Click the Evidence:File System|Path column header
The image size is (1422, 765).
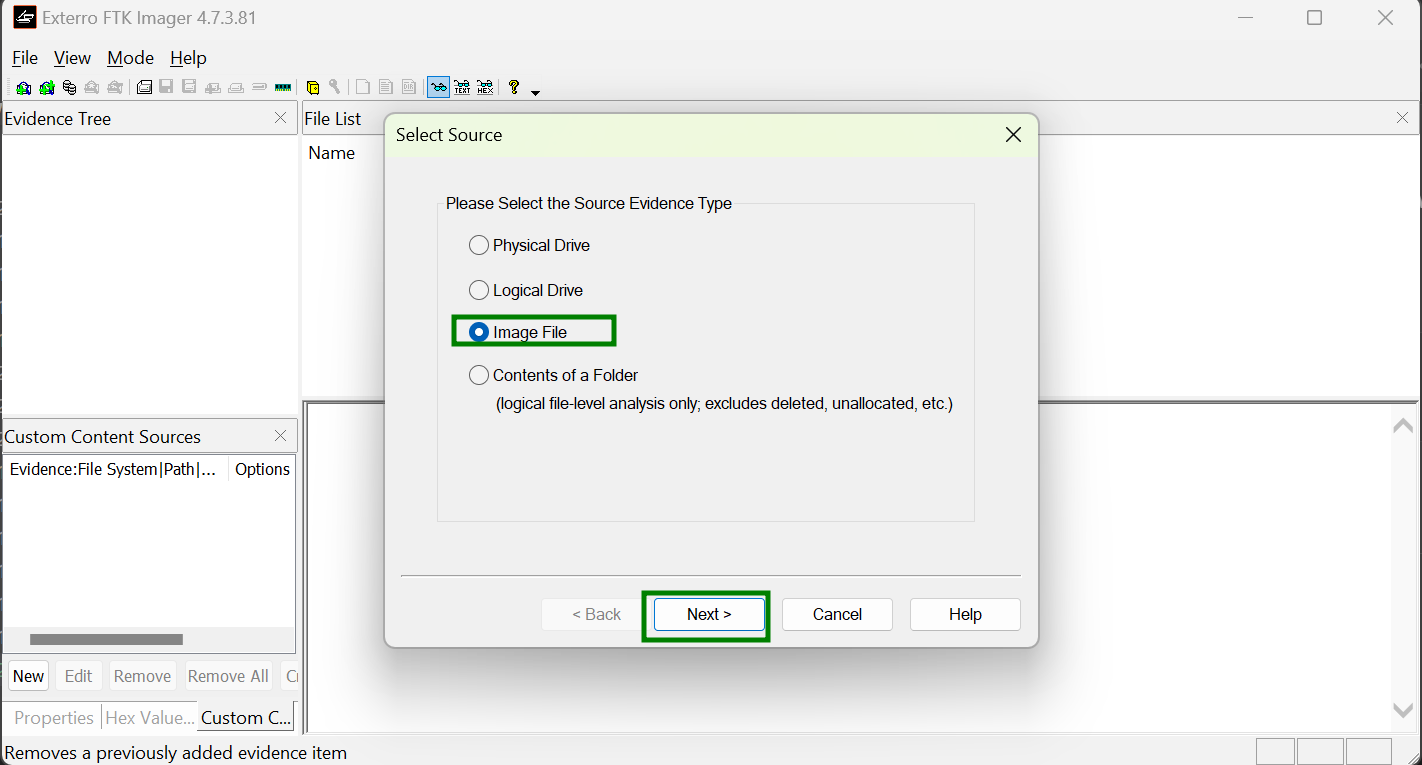point(114,469)
